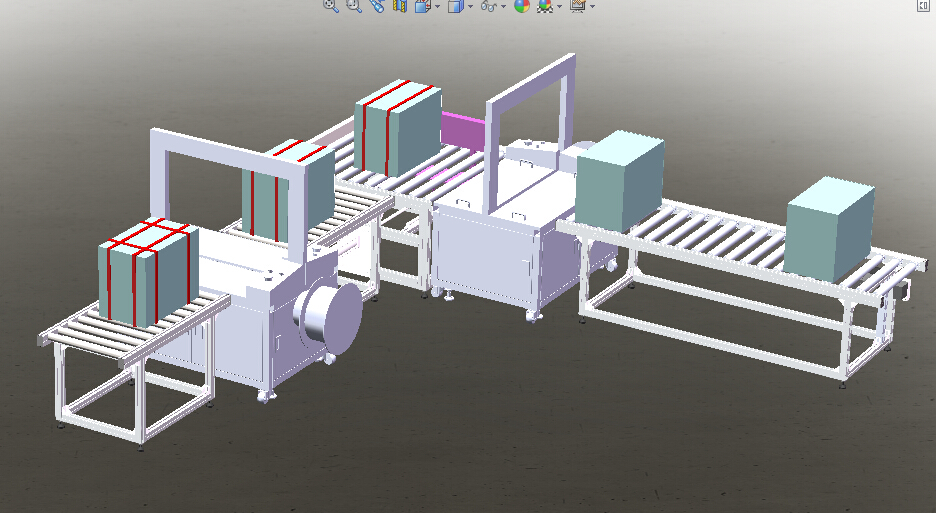Select the plain box beside the rear strapping machine

click(620, 181)
